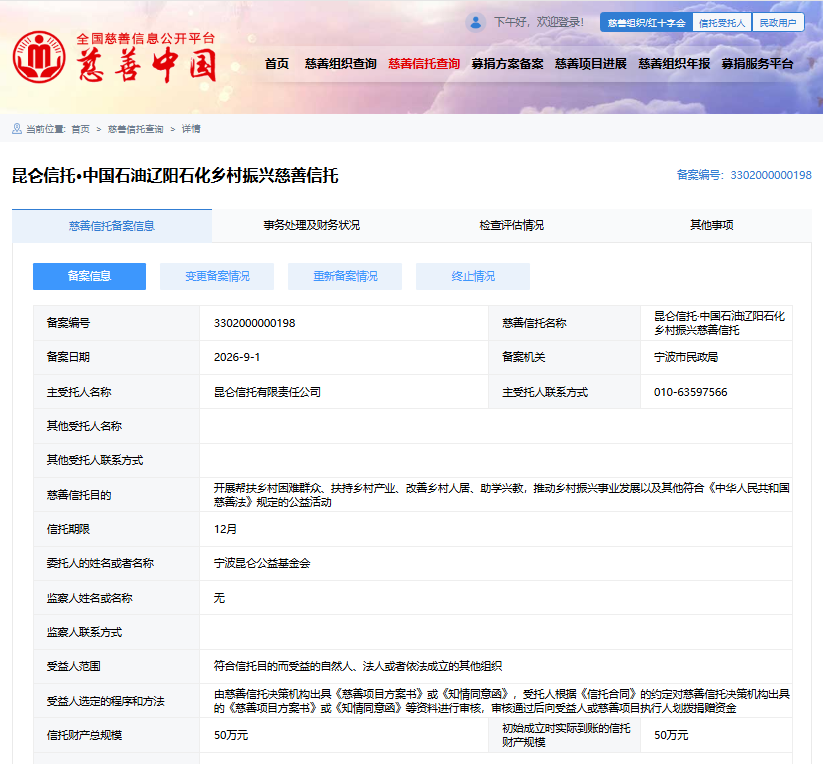Image resolution: width=823 pixels, height=764 pixels.
Task: Click the table cell value 3302000000198
Action: click(255, 323)
